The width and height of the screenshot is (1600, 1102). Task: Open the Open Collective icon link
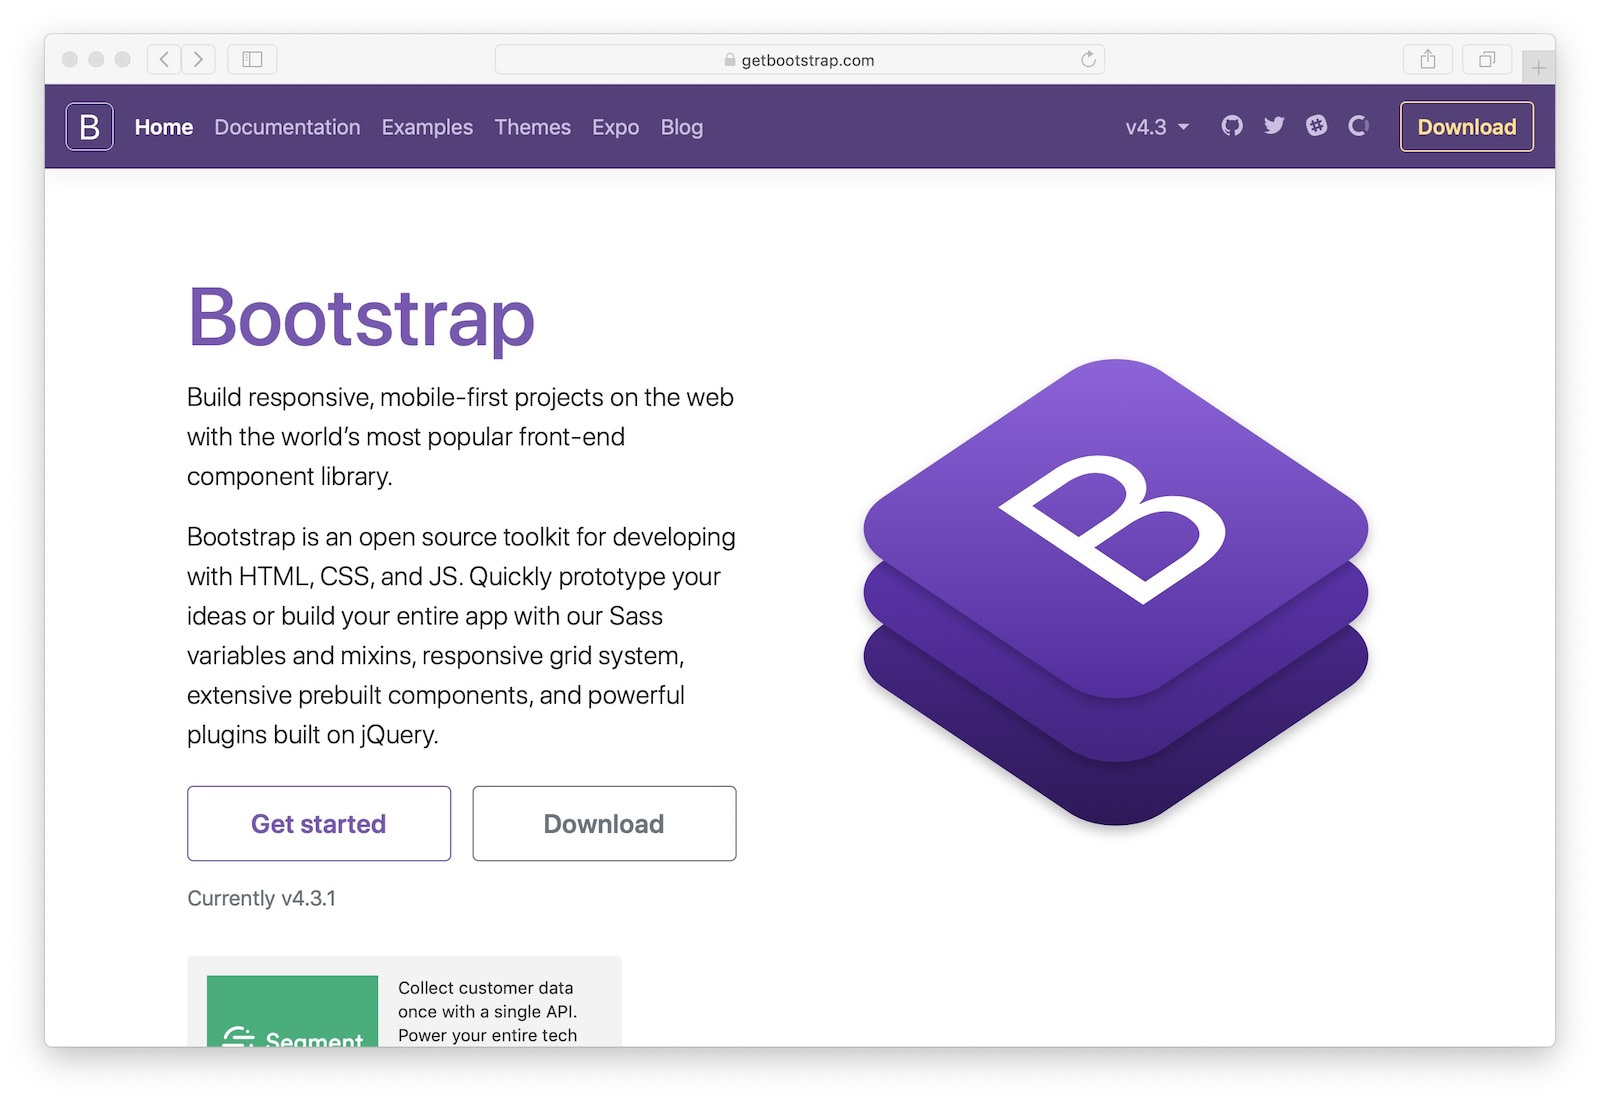point(1358,126)
